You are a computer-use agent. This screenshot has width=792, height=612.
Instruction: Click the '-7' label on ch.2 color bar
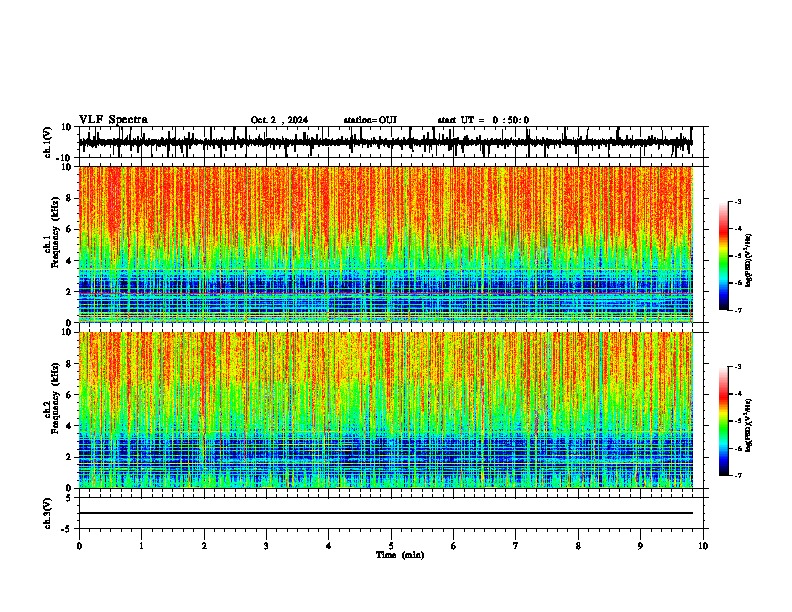point(737,475)
